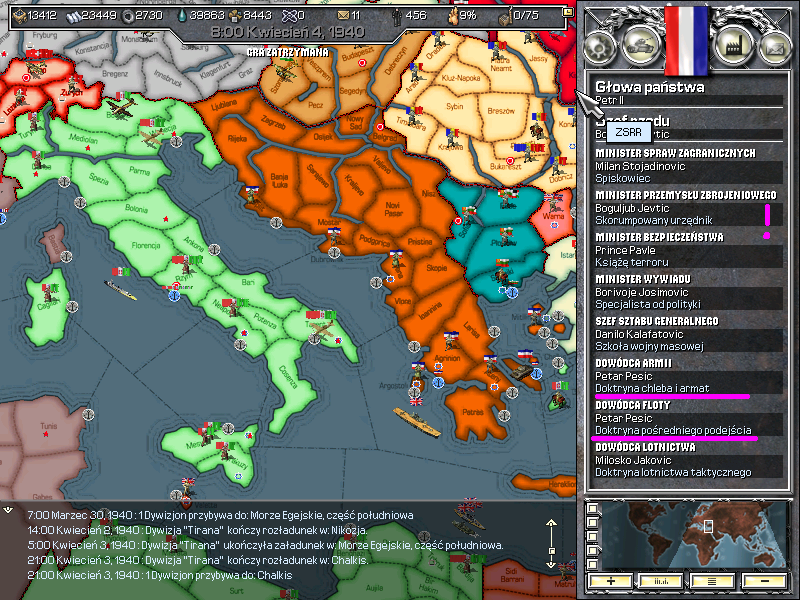
Task: Select the Sarajewo province label
Action: coord(318,176)
